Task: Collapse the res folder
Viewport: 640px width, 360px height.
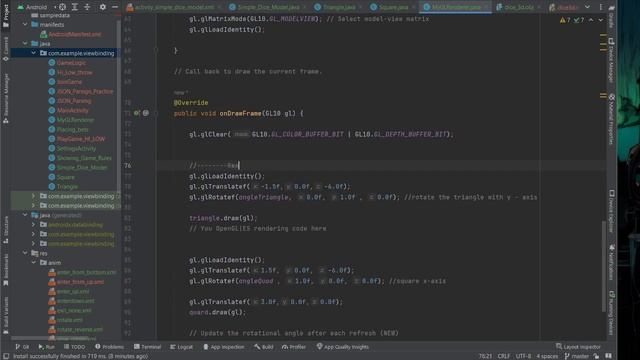Action: click(25, 253)
